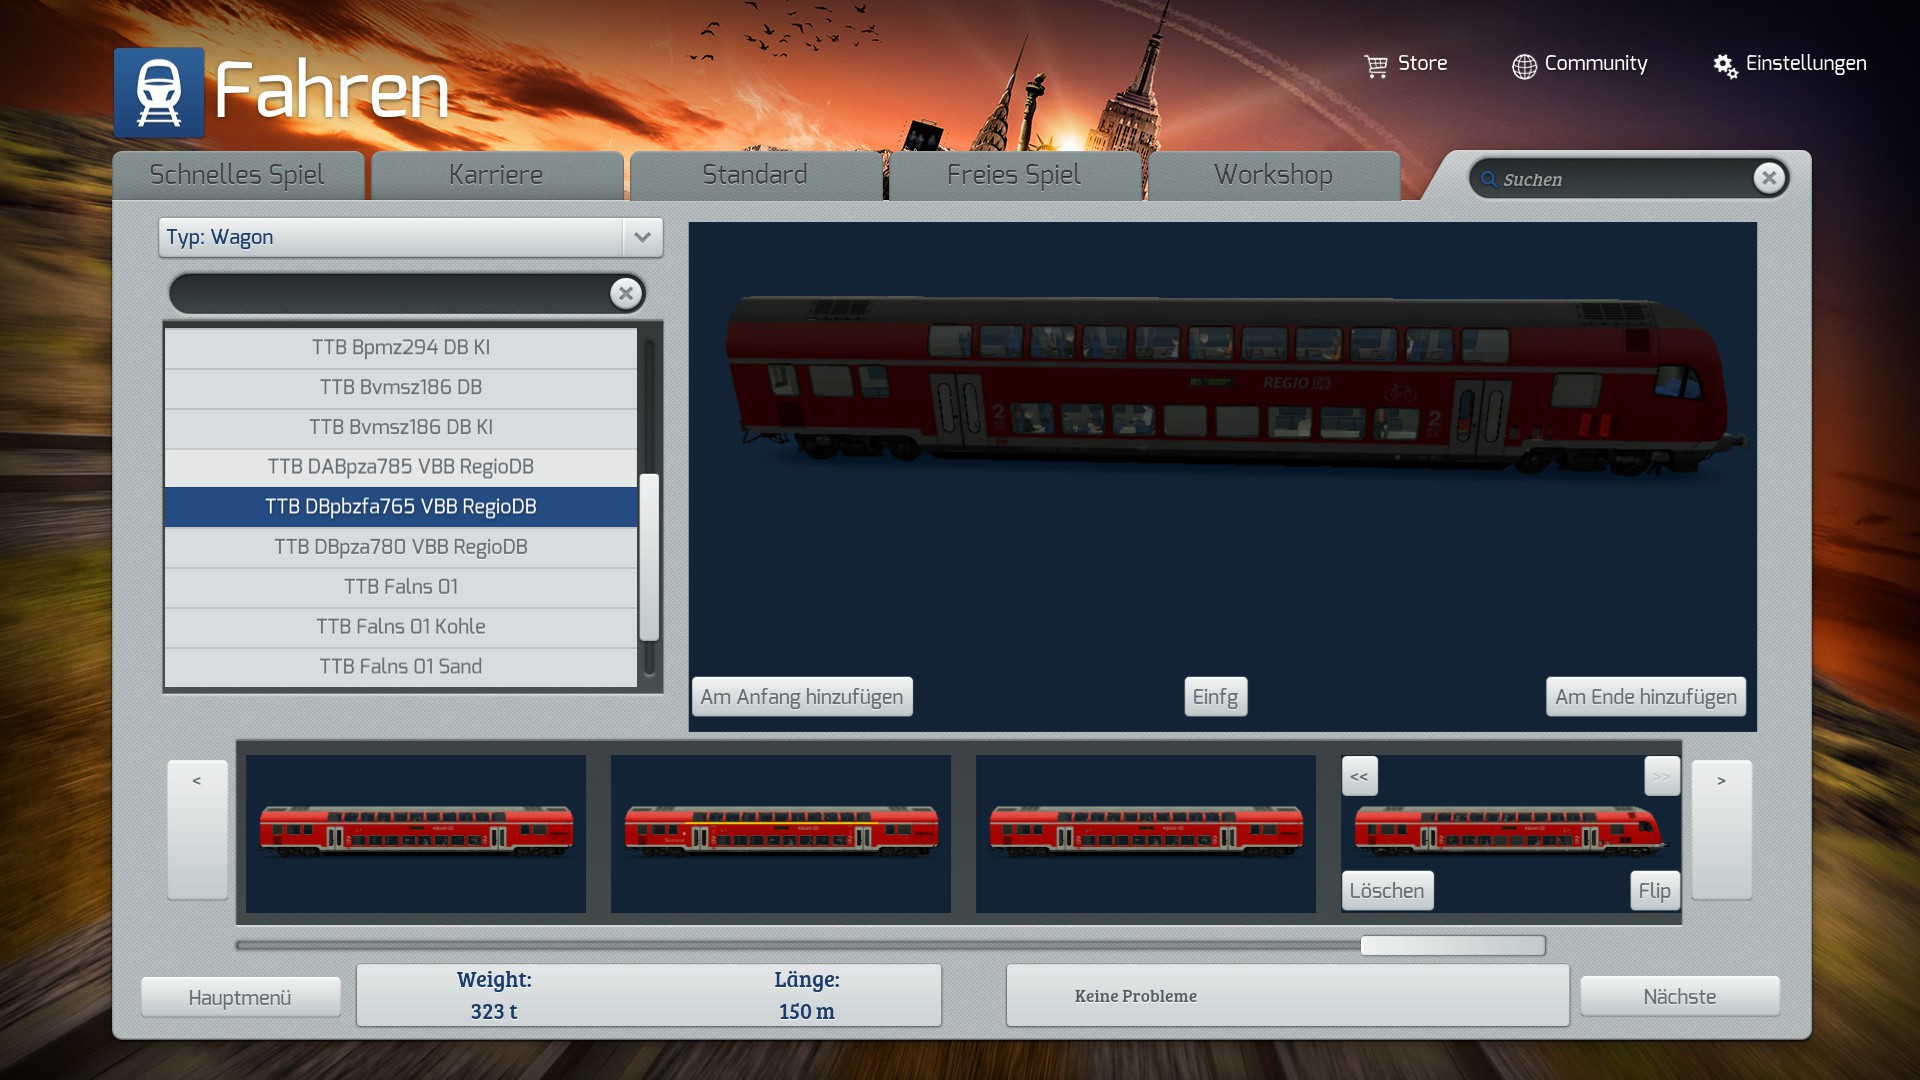Click wagon list vertical scrollbar
Viewport: 1920px width, 1080px height.
click(649, 556)
